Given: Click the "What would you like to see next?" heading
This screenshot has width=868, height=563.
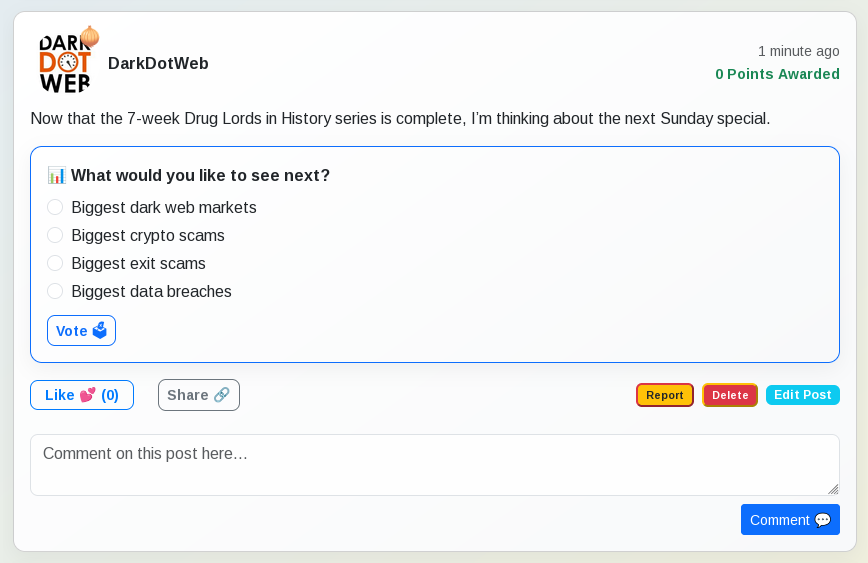Looking at the screenshot, I should 200,175.
